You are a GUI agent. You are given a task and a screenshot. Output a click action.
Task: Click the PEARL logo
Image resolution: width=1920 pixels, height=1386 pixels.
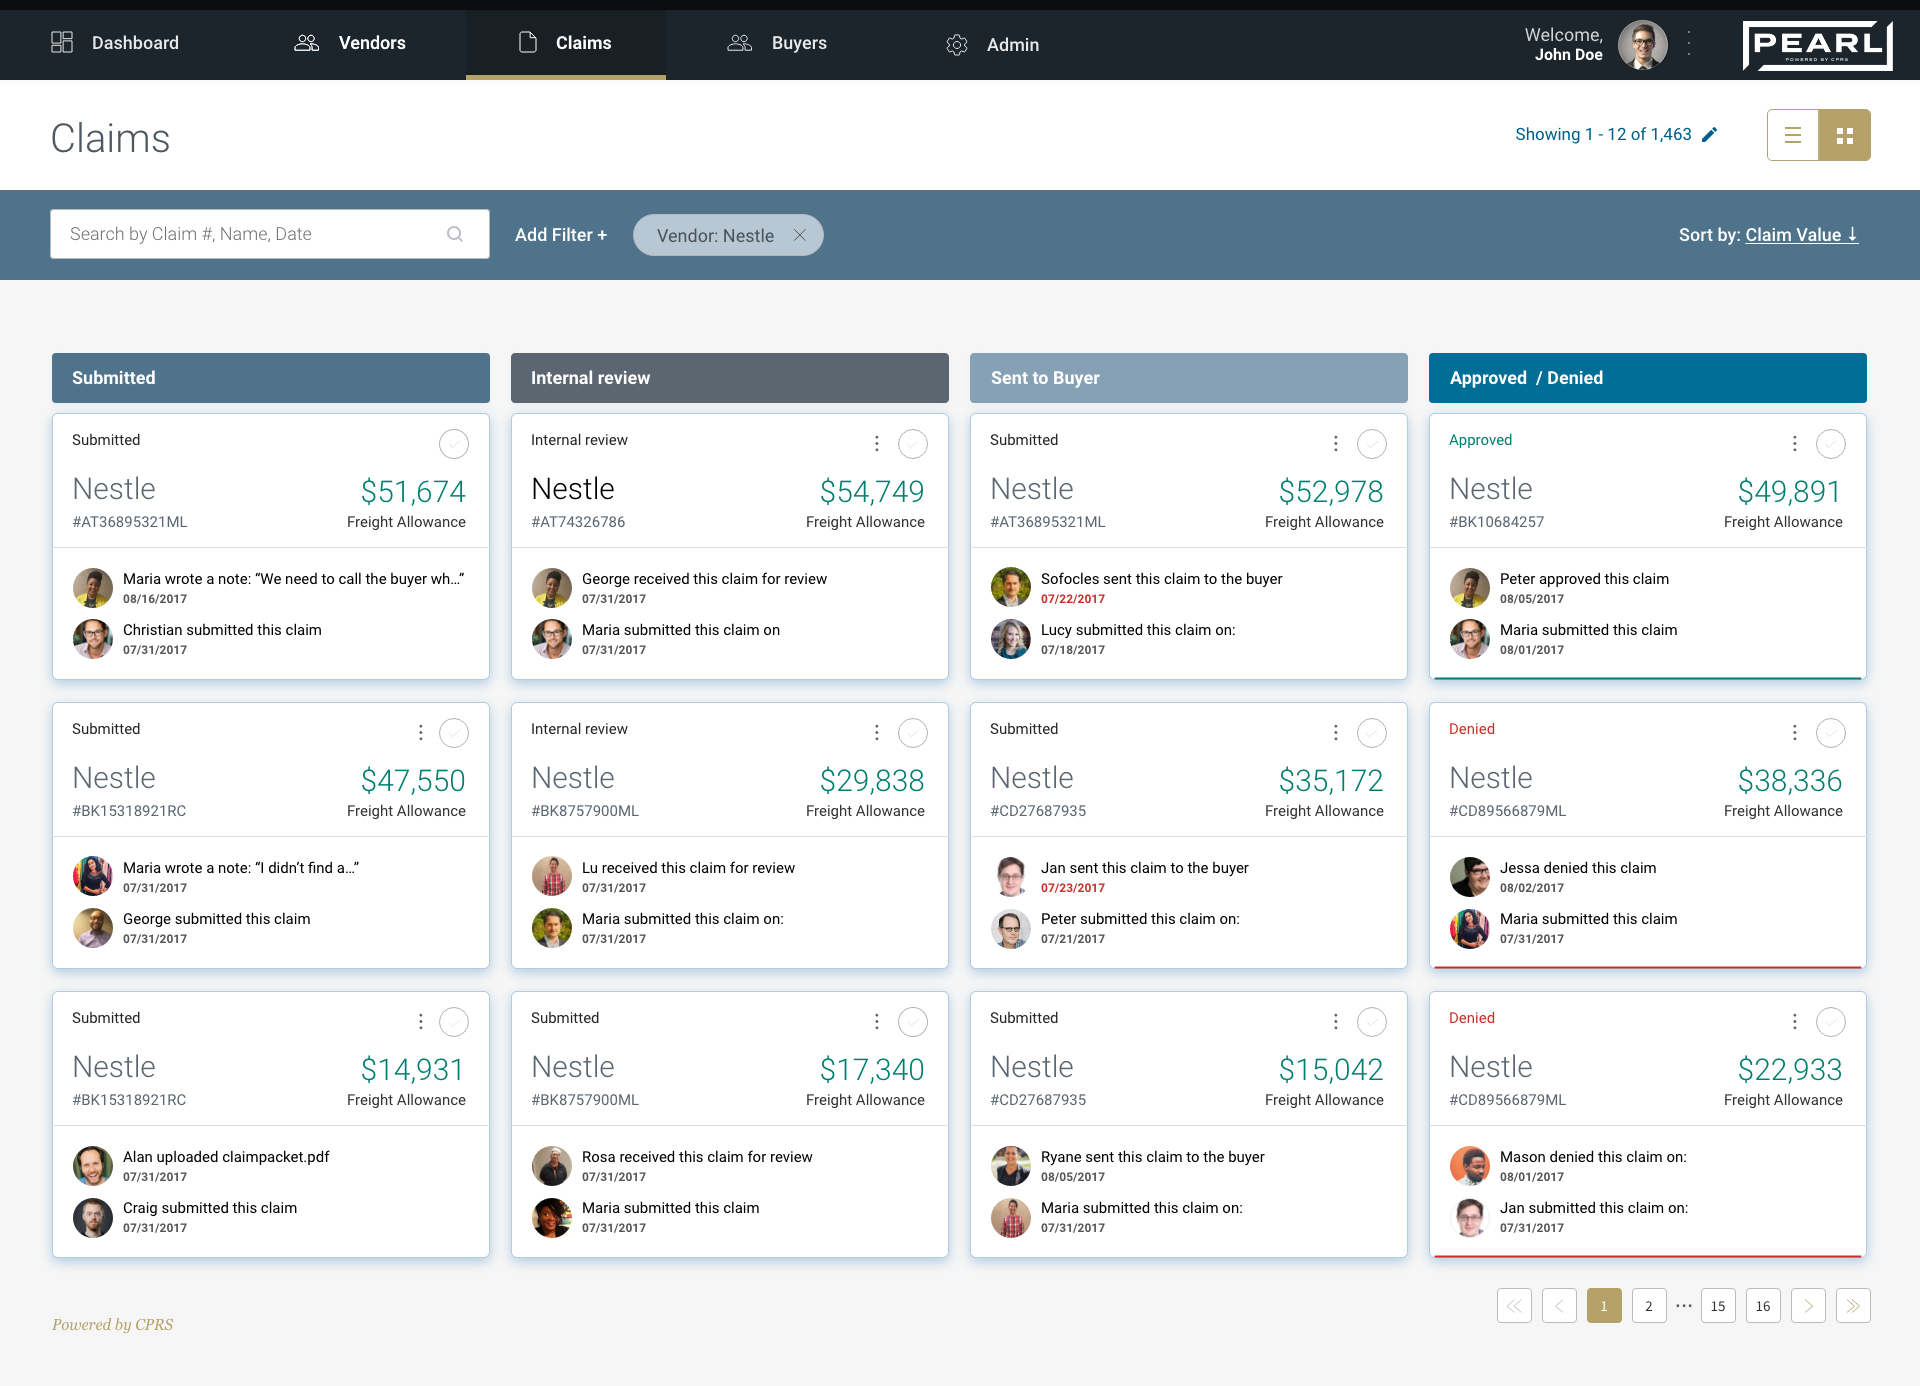point(1817,45)
